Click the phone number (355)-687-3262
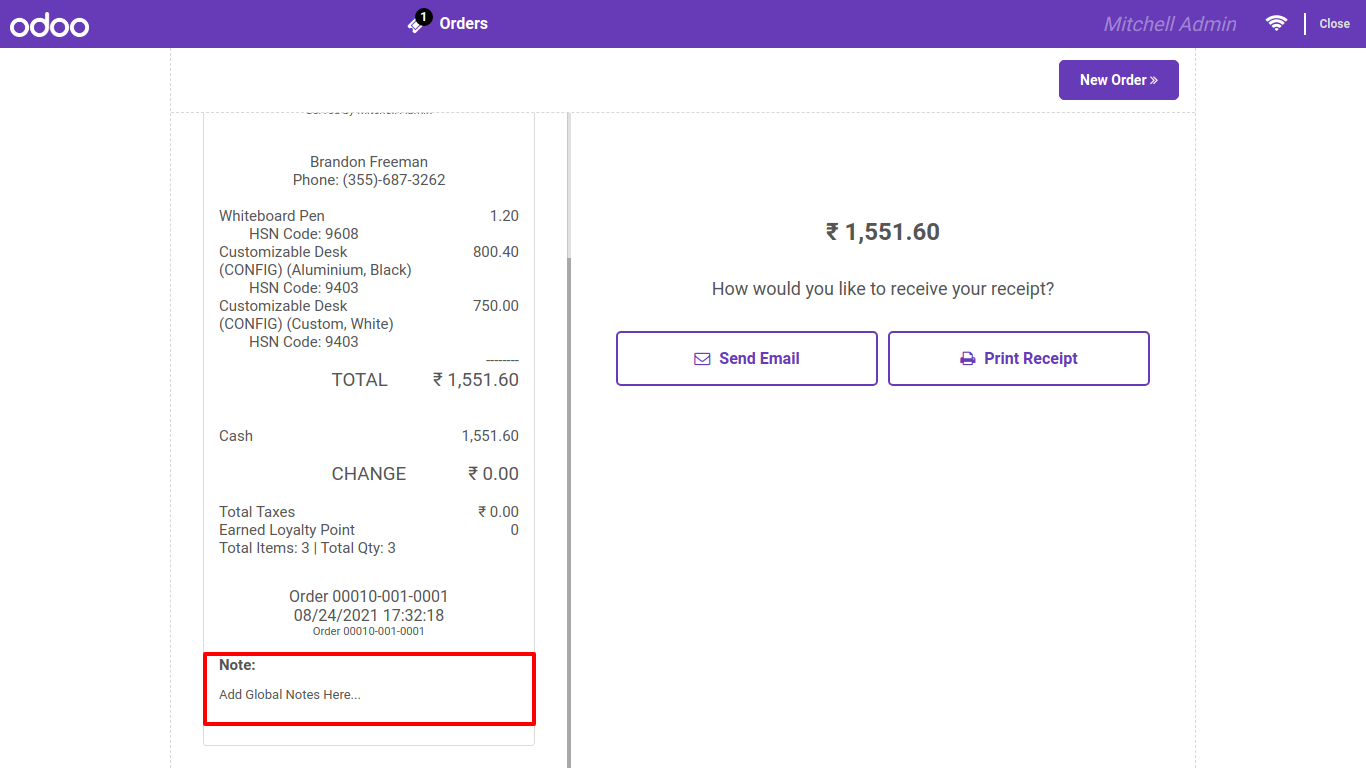Viewport: 1366px width, 768px height. [394, 180]
